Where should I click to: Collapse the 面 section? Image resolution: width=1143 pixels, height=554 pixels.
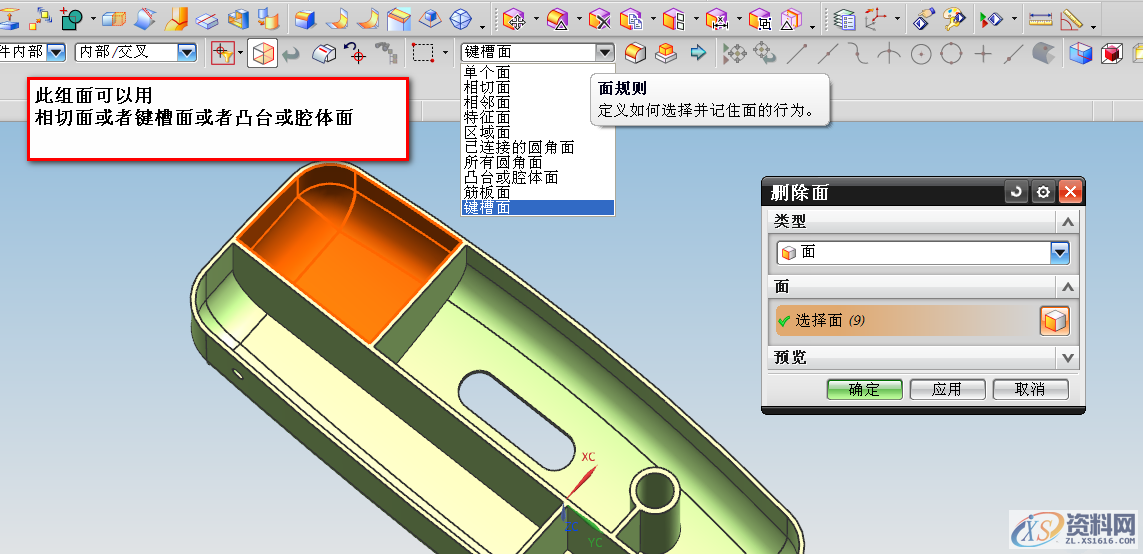click(1067, 287)
